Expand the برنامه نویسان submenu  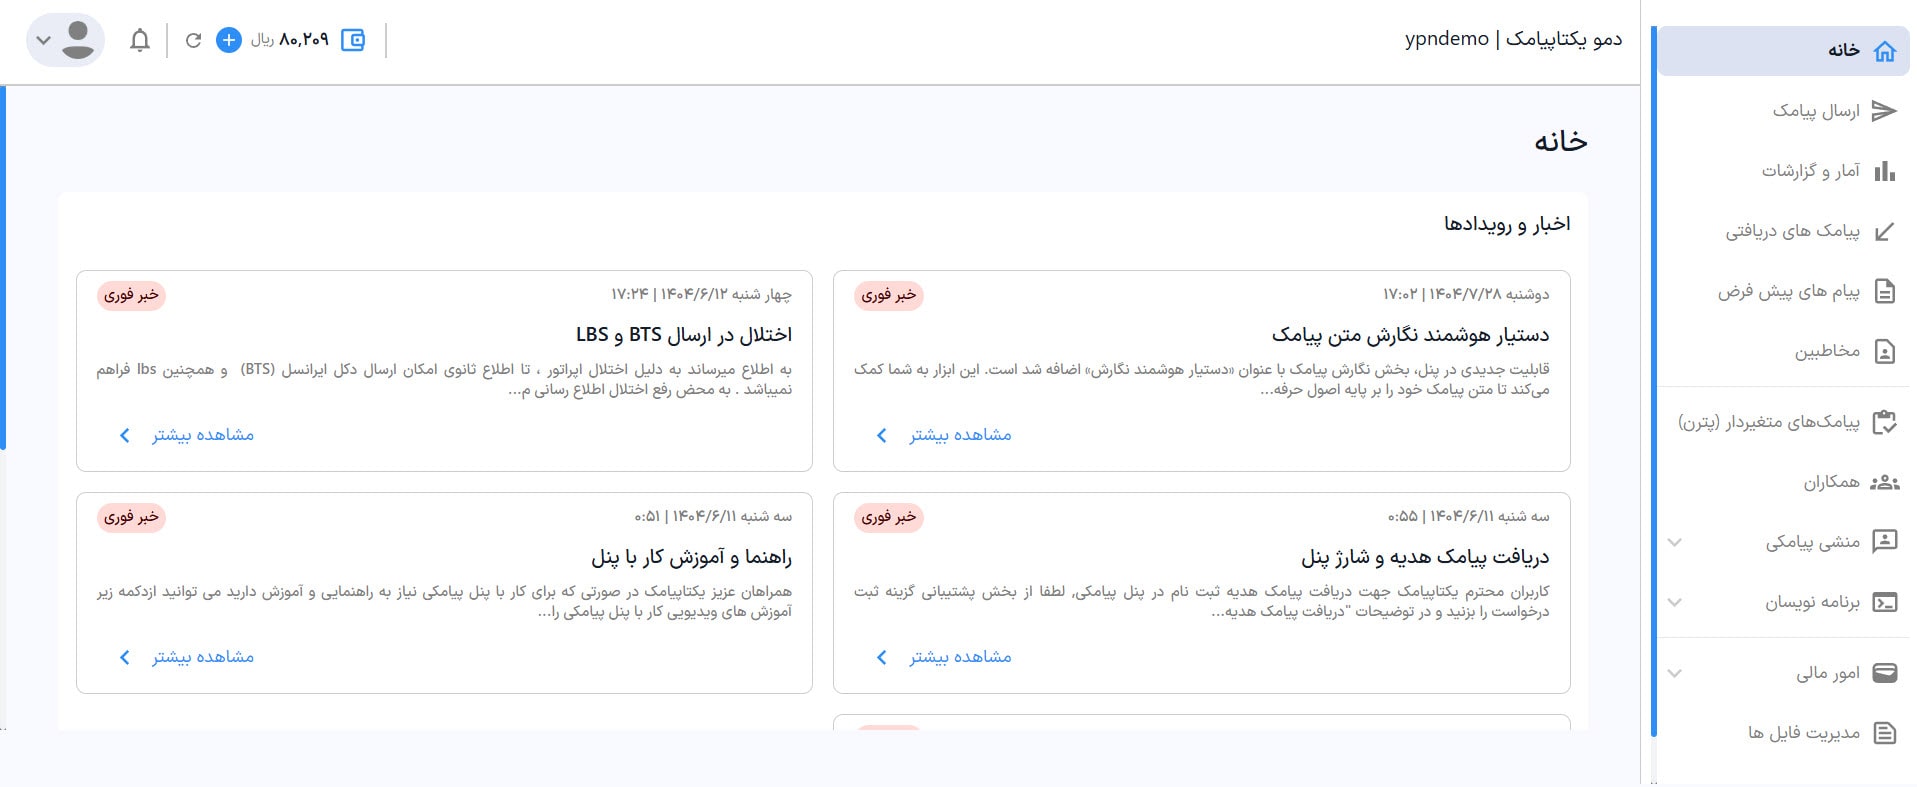click(x=1675, y=602)
